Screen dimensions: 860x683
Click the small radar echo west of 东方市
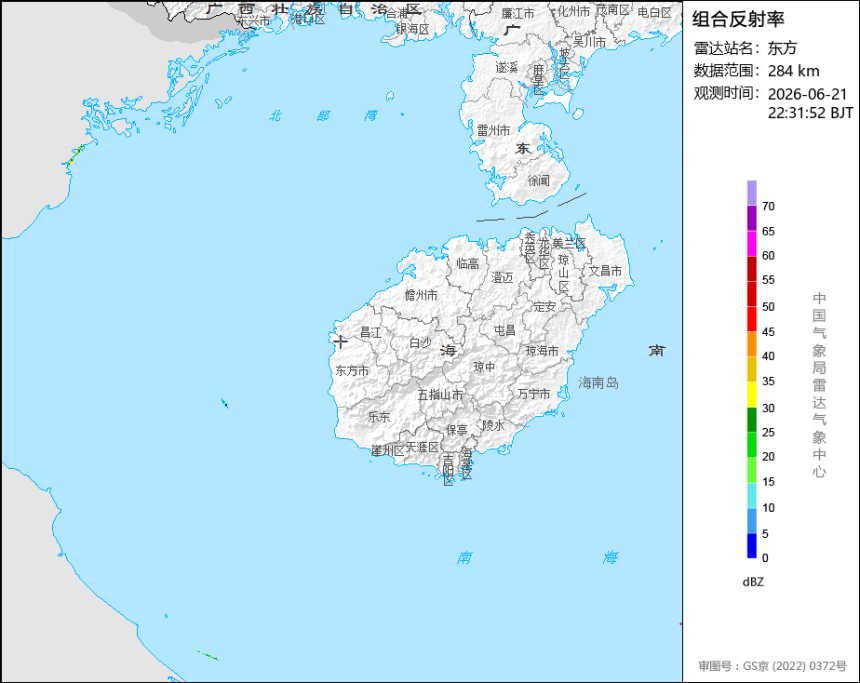(x=224, y=404)
